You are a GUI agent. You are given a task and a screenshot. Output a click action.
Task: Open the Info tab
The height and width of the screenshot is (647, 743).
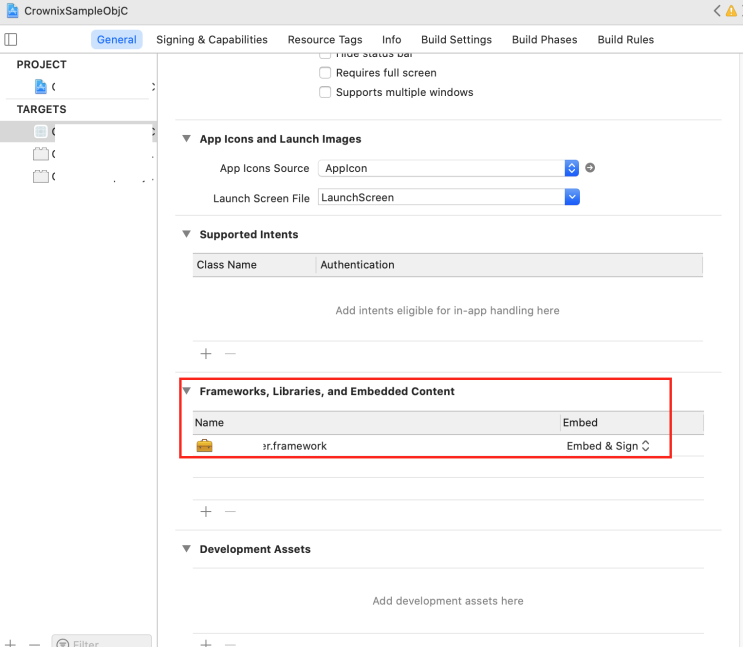(391, 39)
